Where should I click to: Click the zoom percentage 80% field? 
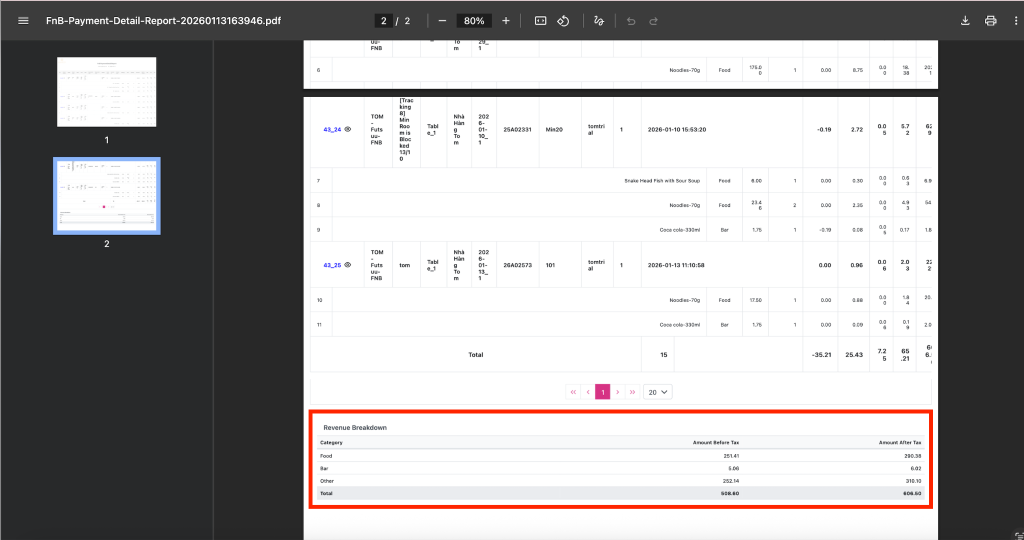[x=474, y=21]
